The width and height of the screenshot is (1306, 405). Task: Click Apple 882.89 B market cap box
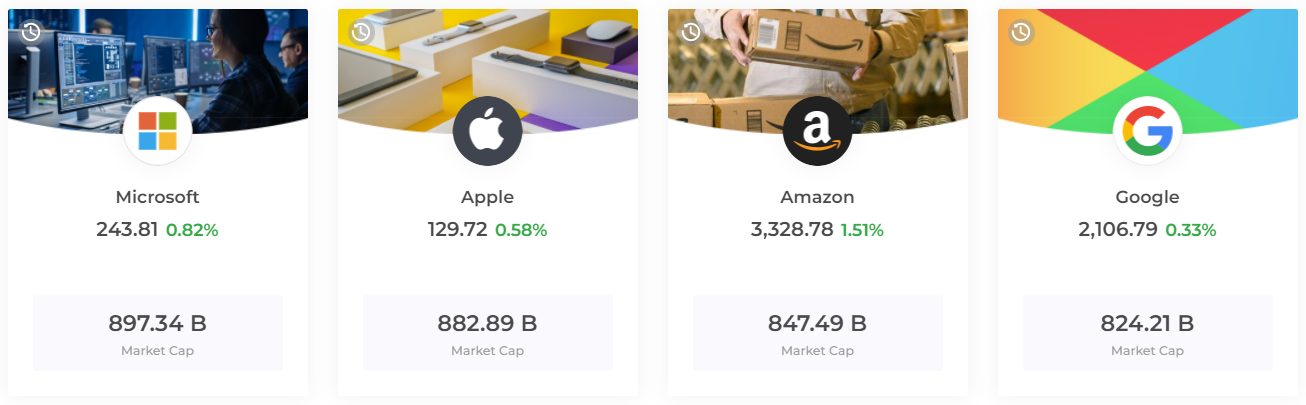point(488,333)
